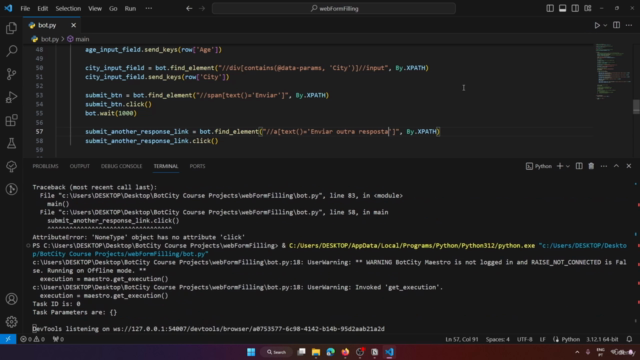
Task: Click the Python terminal label
Action: [539, 166]
